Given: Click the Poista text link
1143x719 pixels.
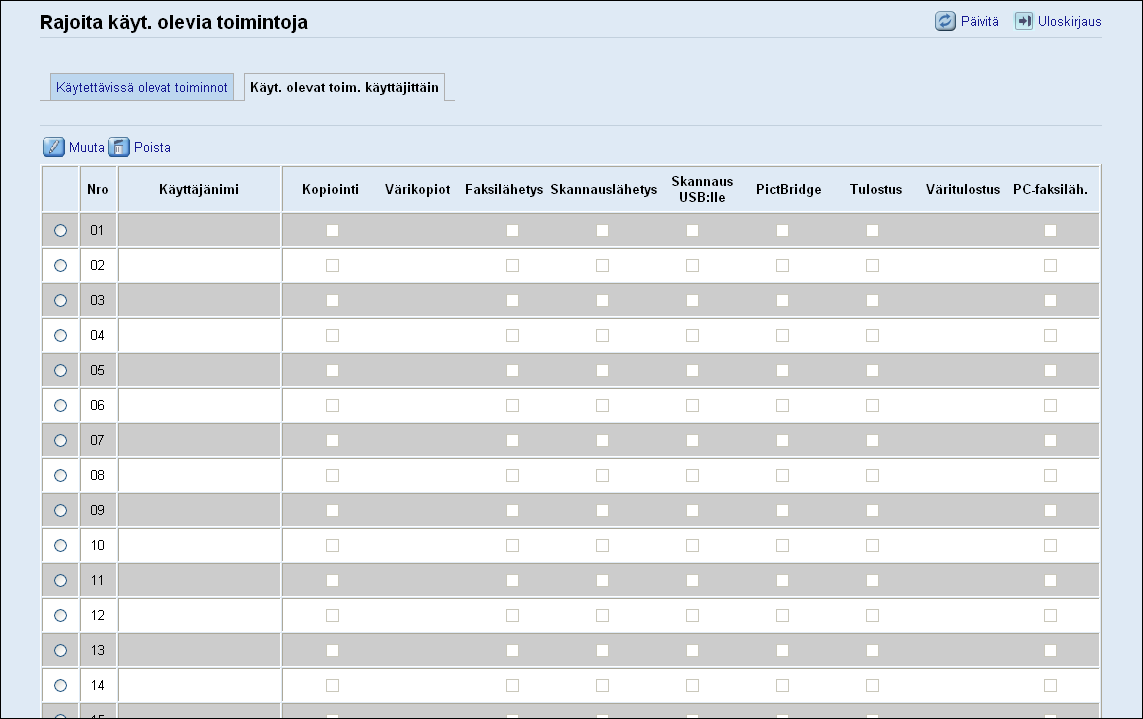Looking at the screenshot, I should click(152, 147).
